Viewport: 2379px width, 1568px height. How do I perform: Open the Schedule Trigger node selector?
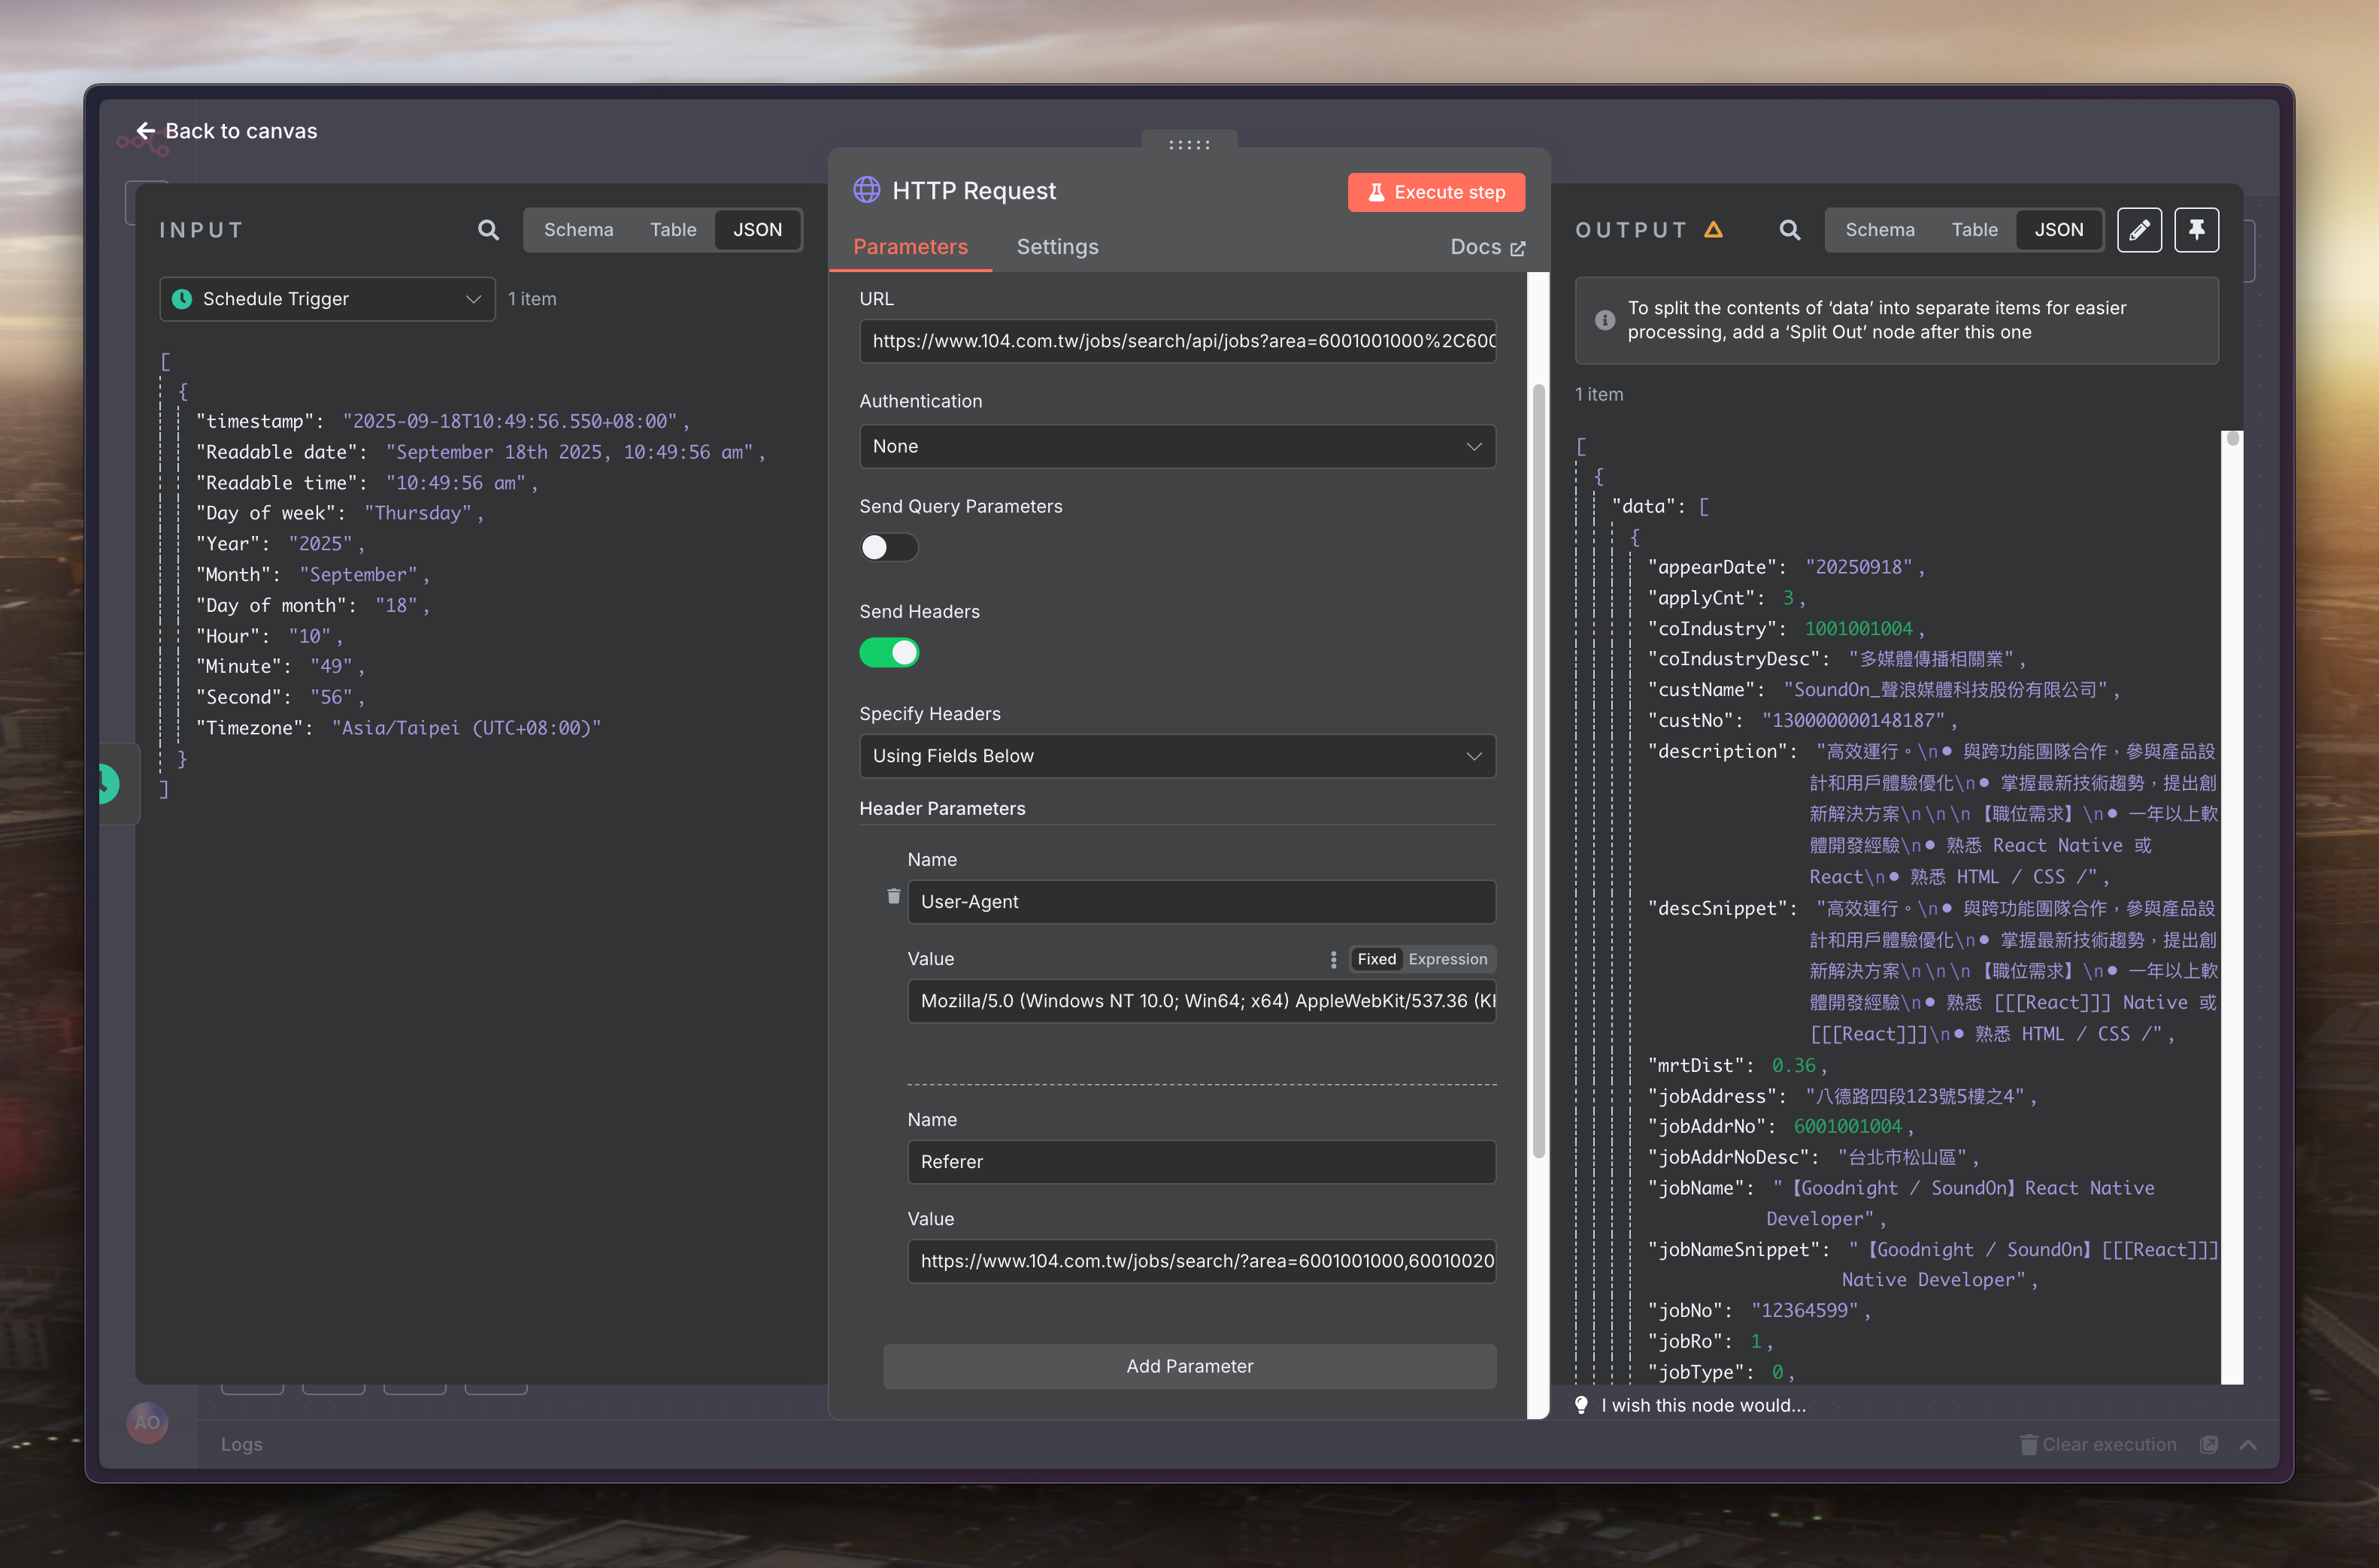tap(327, 299)
